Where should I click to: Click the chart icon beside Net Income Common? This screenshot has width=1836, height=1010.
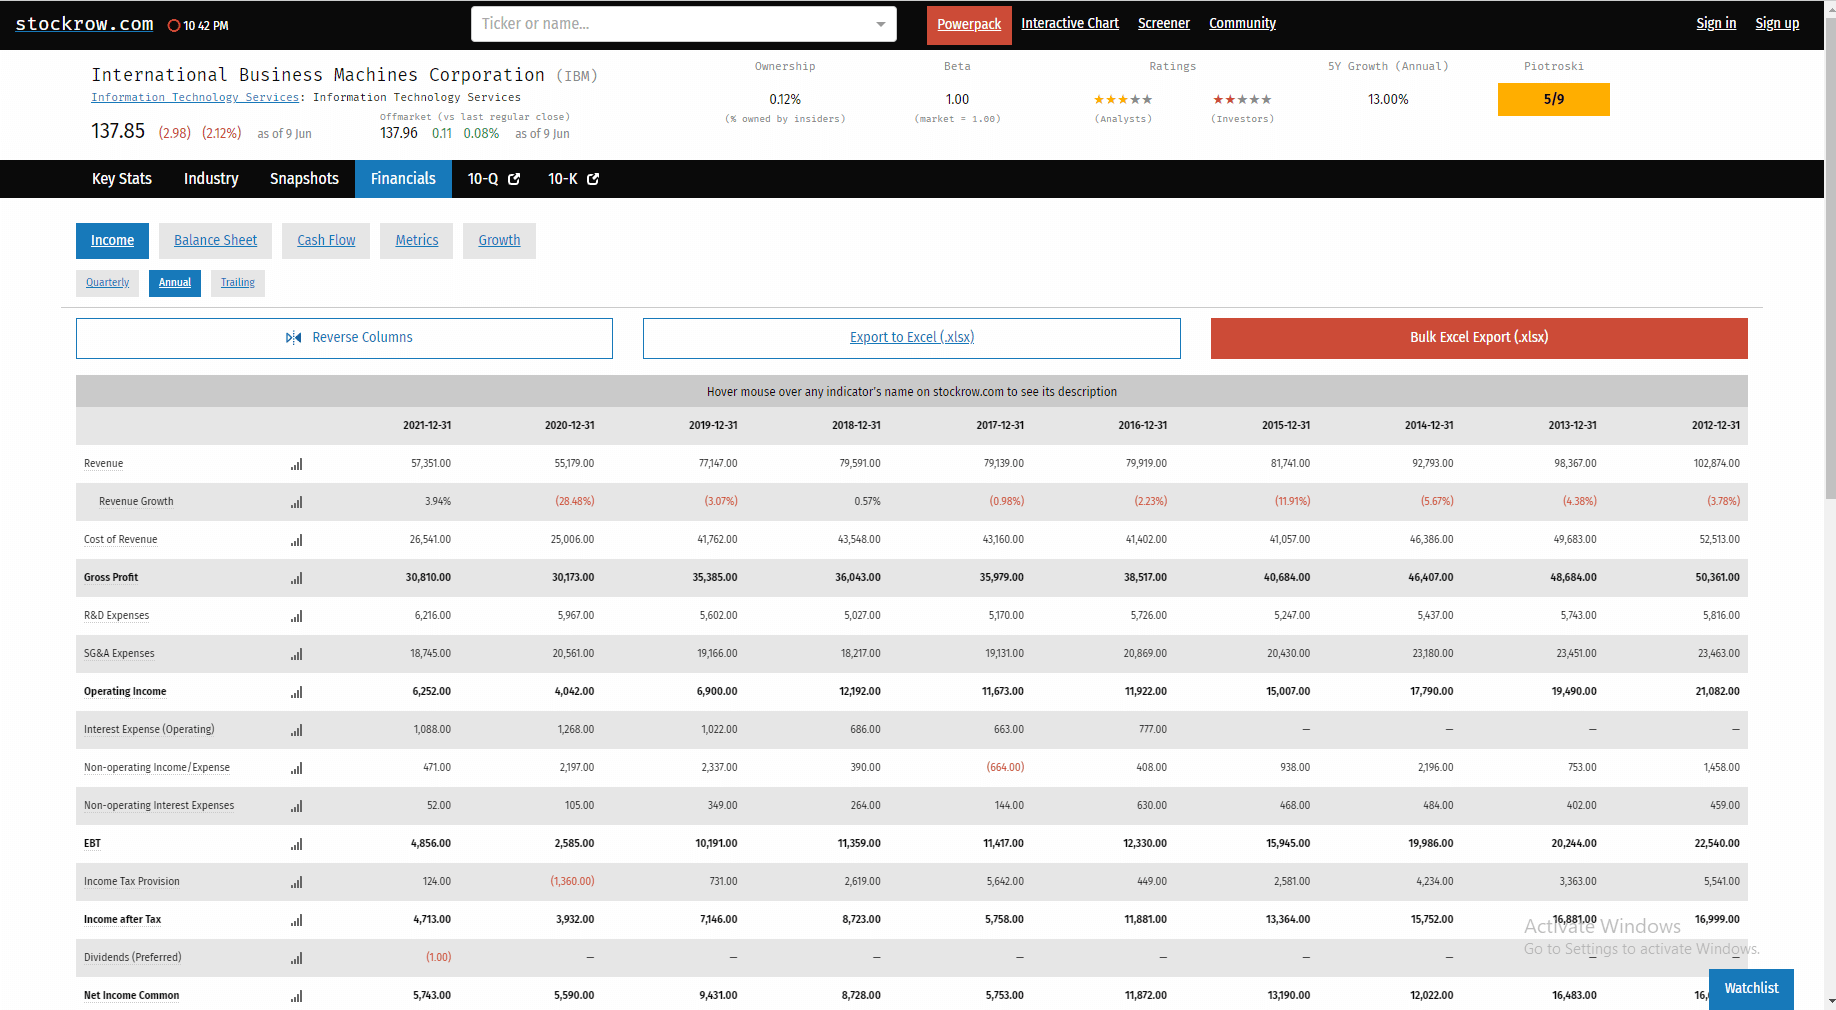click(x=296, y=996)
